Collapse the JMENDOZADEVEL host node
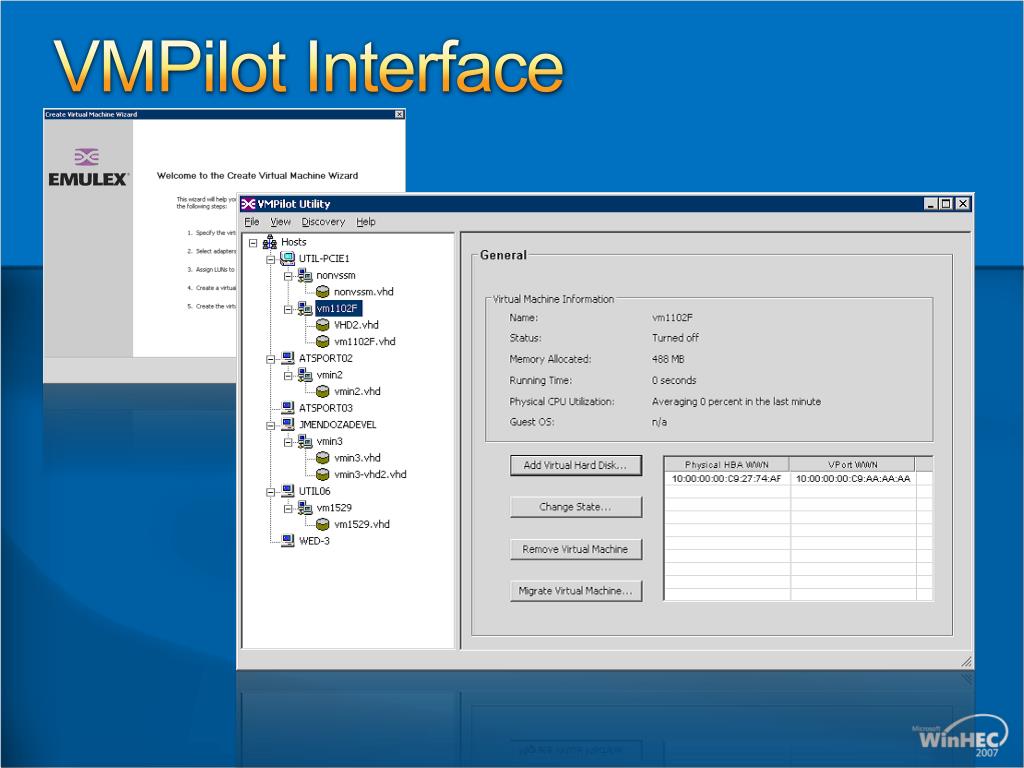 pos(270,425)
